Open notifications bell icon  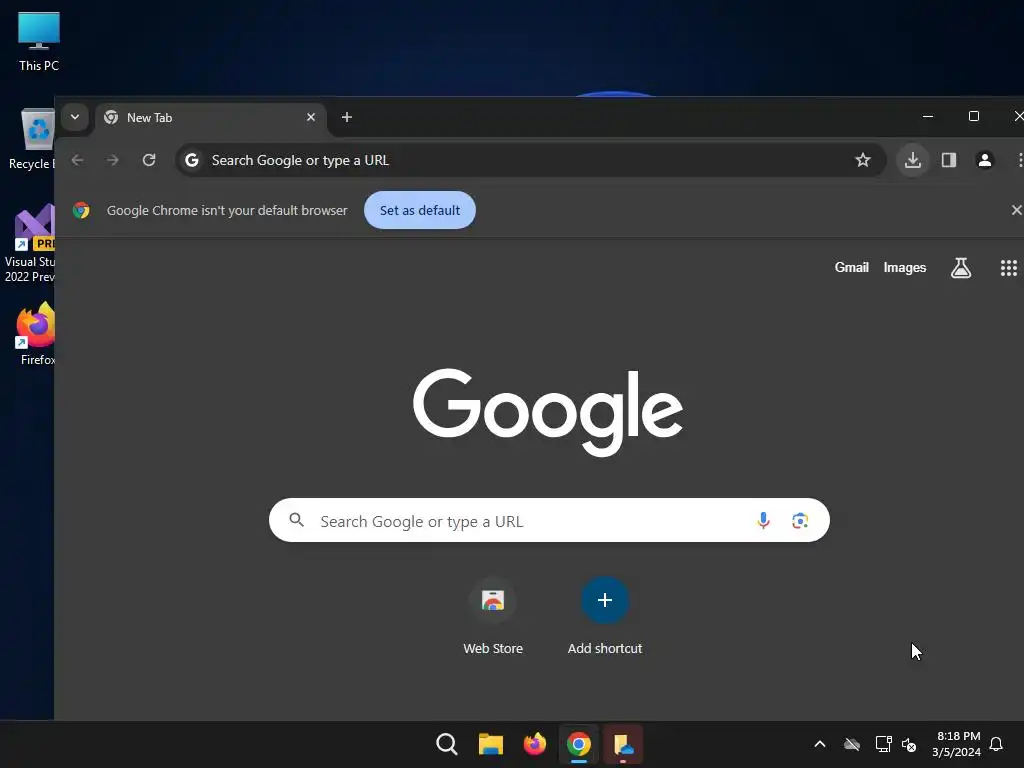997,744
